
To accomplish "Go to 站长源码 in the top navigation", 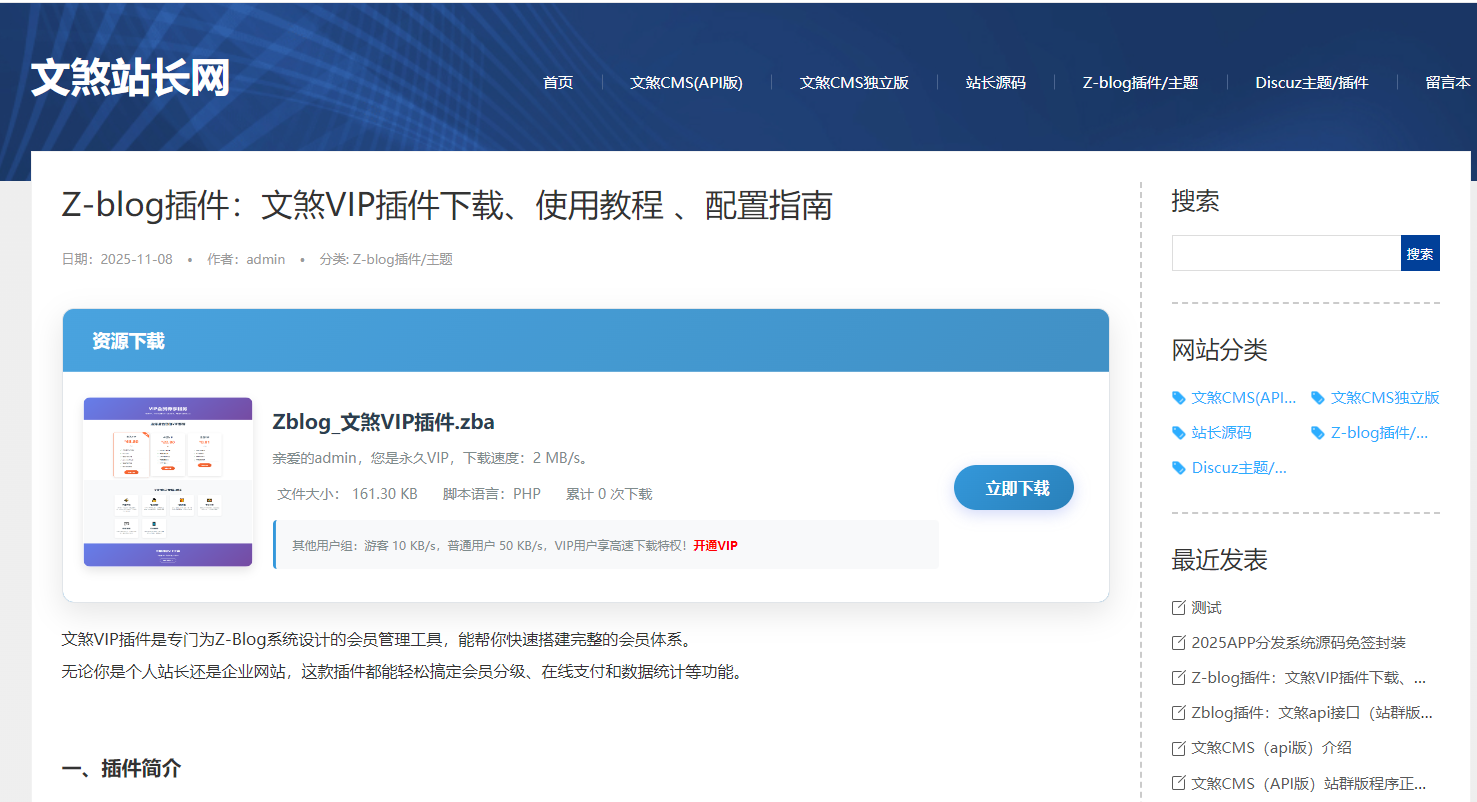I will [995, 82].
